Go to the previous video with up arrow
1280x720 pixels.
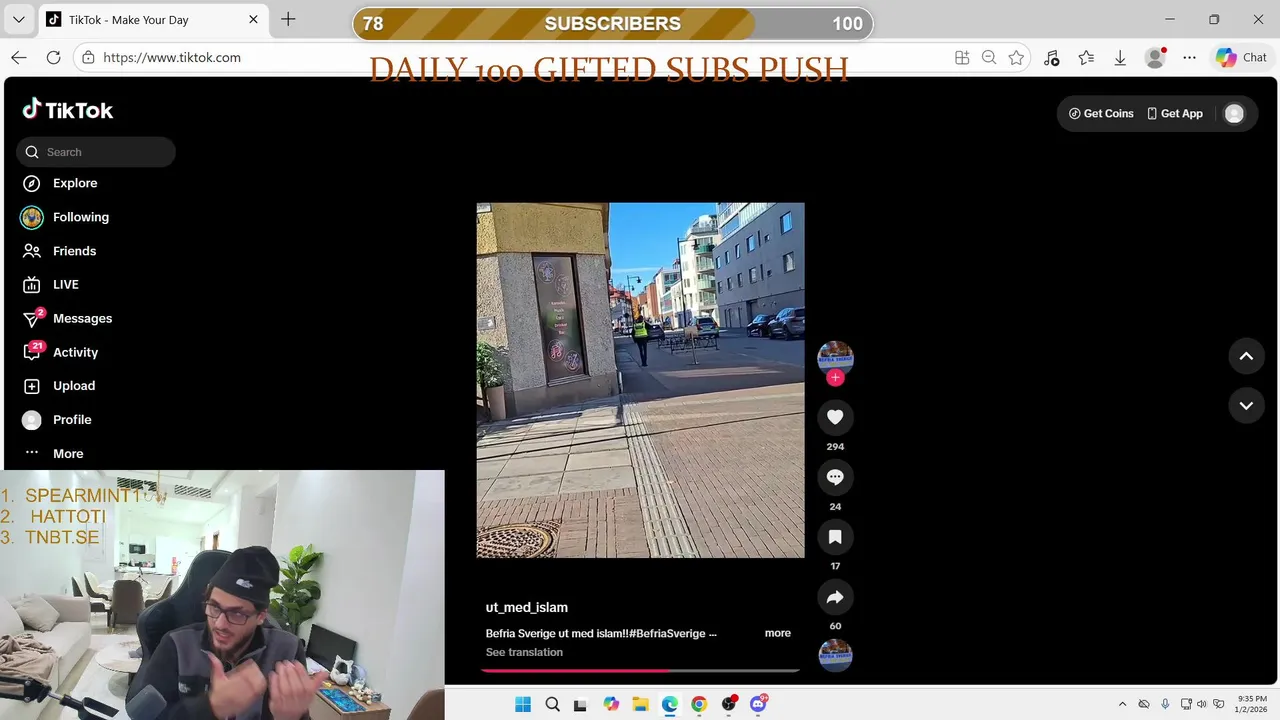pos(1246,356)
